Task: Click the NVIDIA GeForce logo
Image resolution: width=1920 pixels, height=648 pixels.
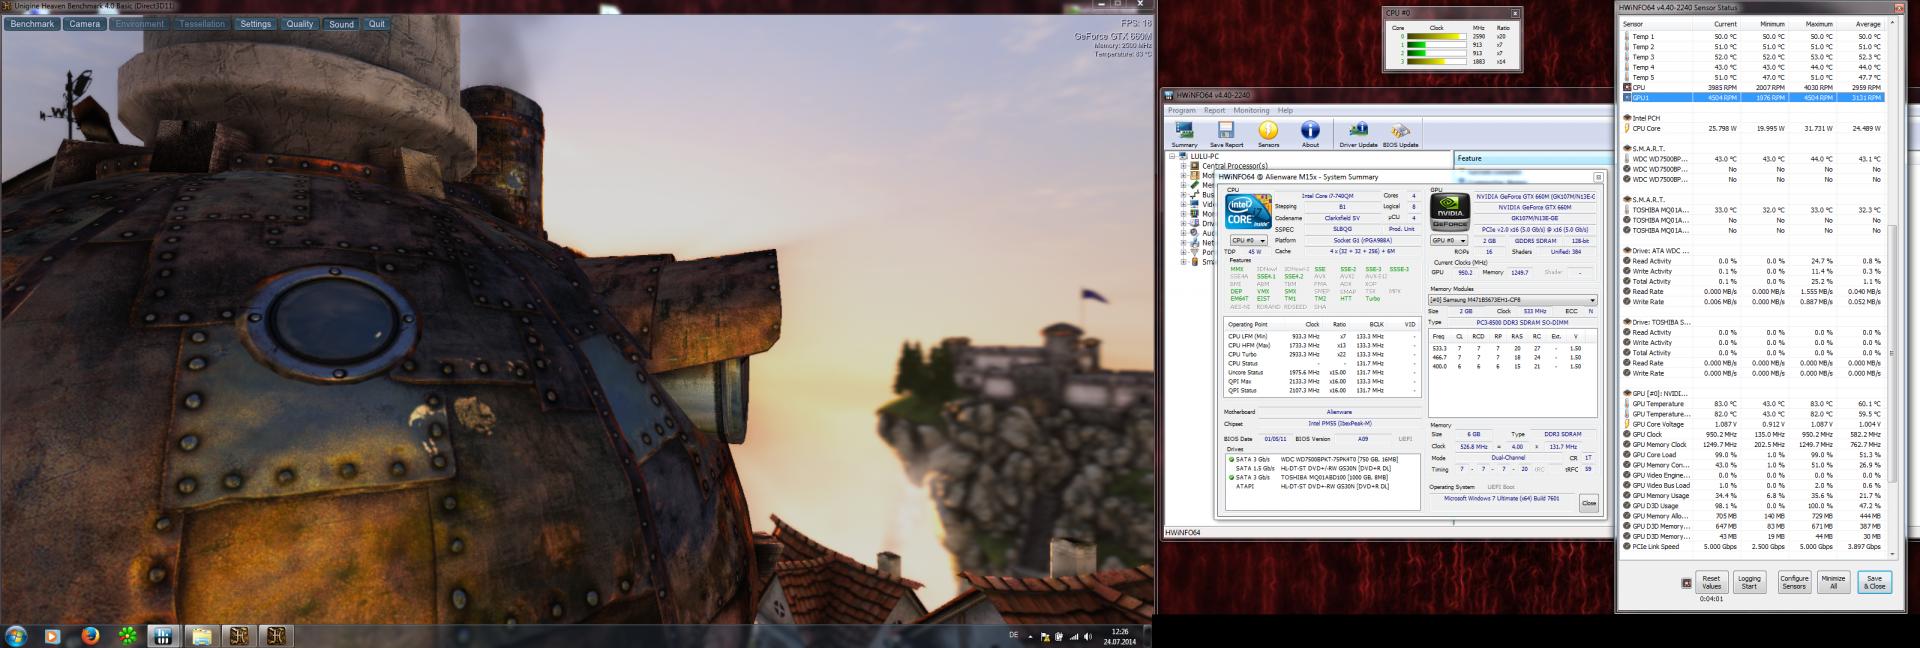Action: coord(1449,212)
